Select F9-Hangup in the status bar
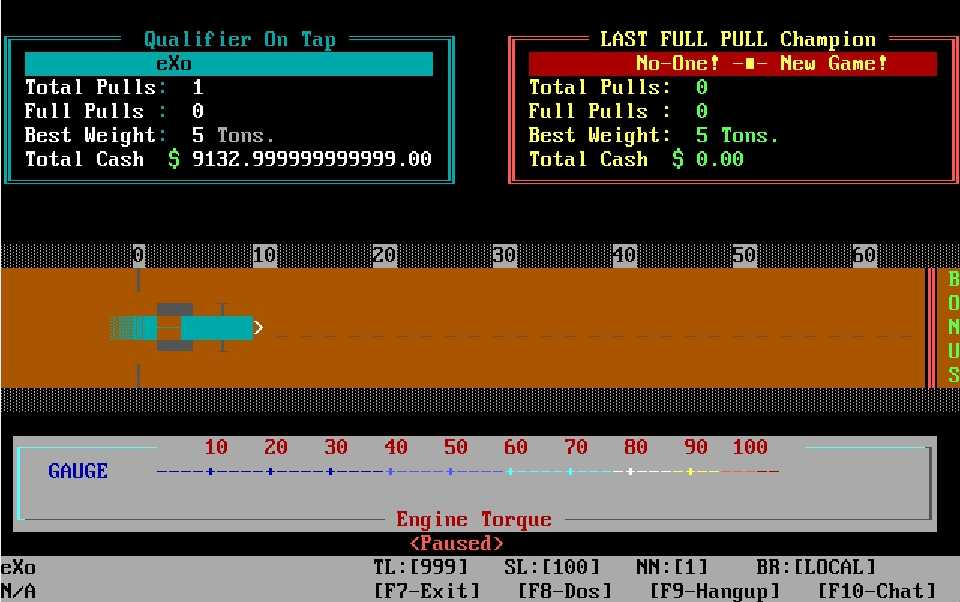 pos(714,591)
